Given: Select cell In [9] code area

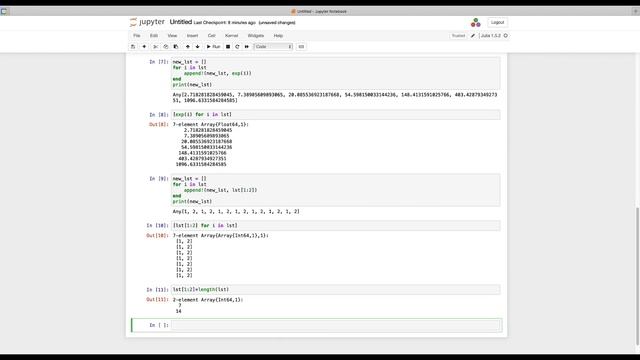Looking at the screenshot, I should pos(336,190).
